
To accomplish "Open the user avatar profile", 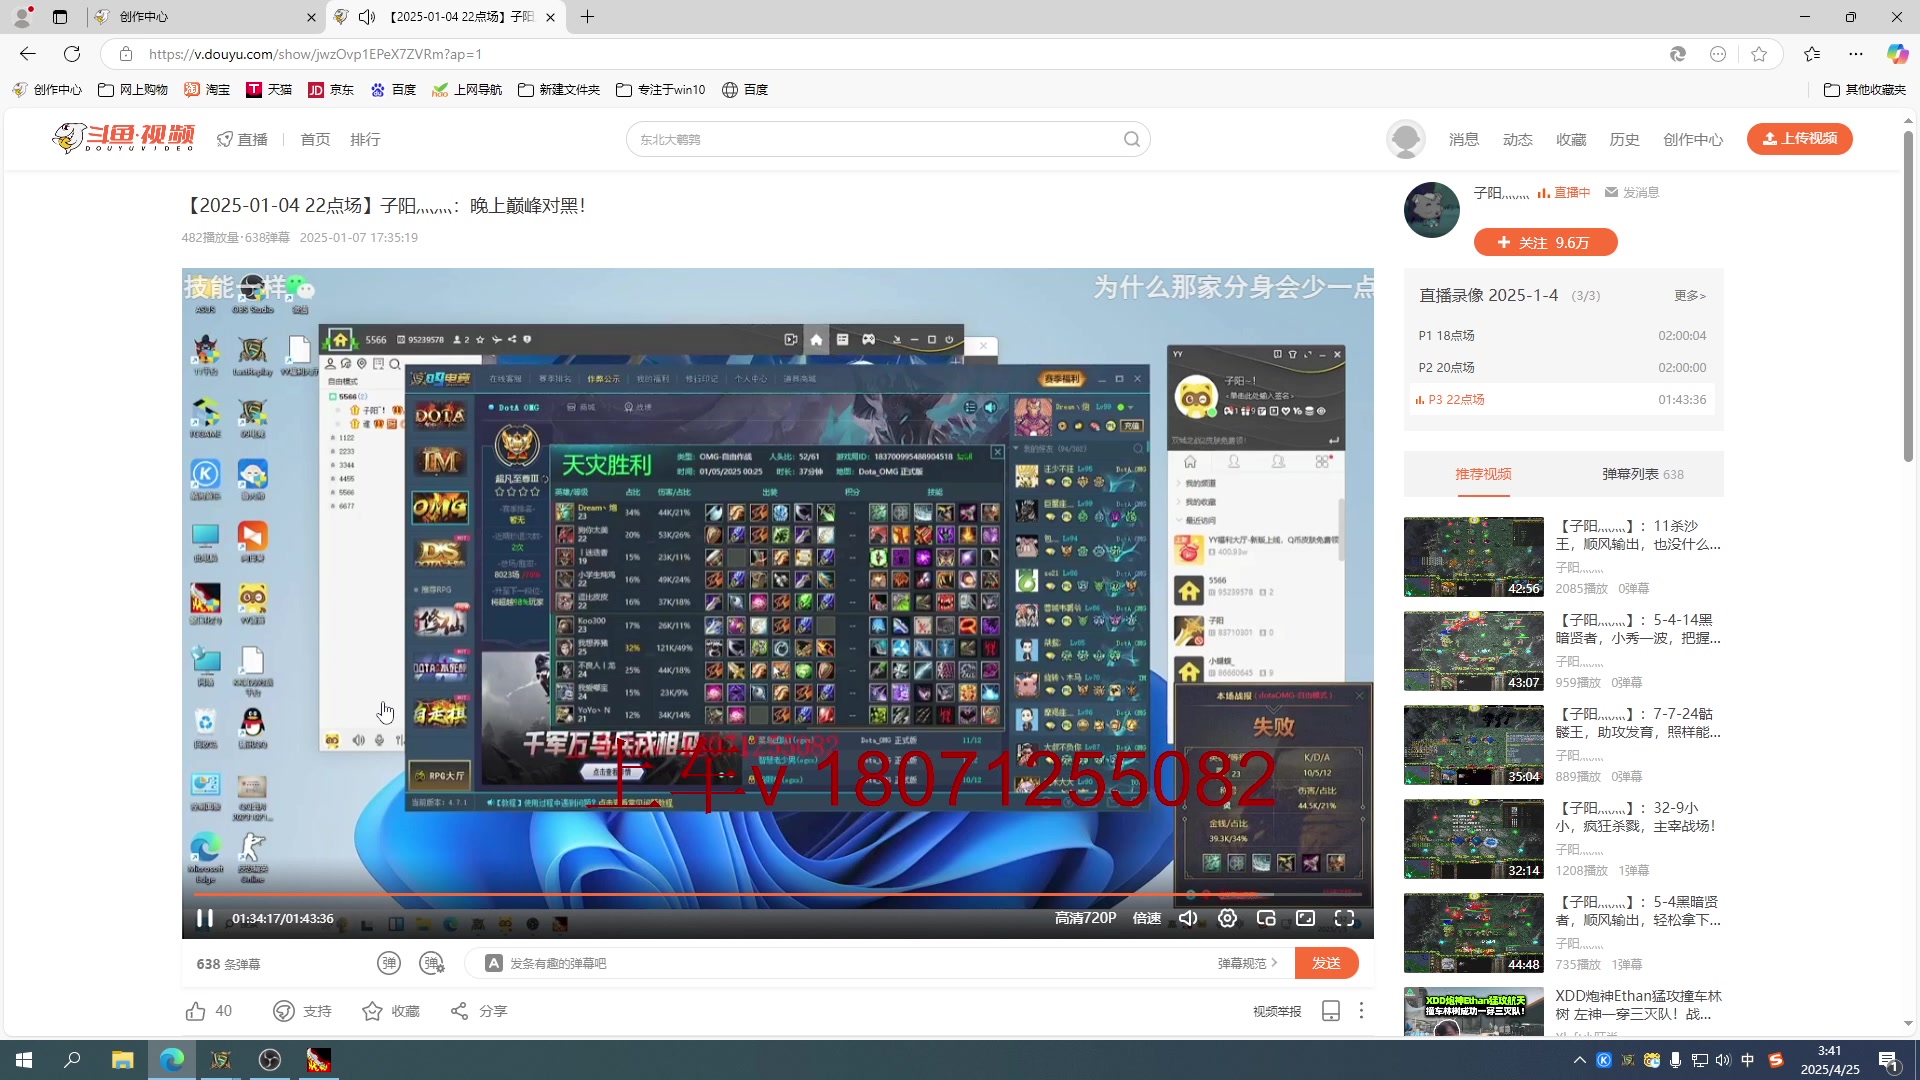I will [1405, 139].
